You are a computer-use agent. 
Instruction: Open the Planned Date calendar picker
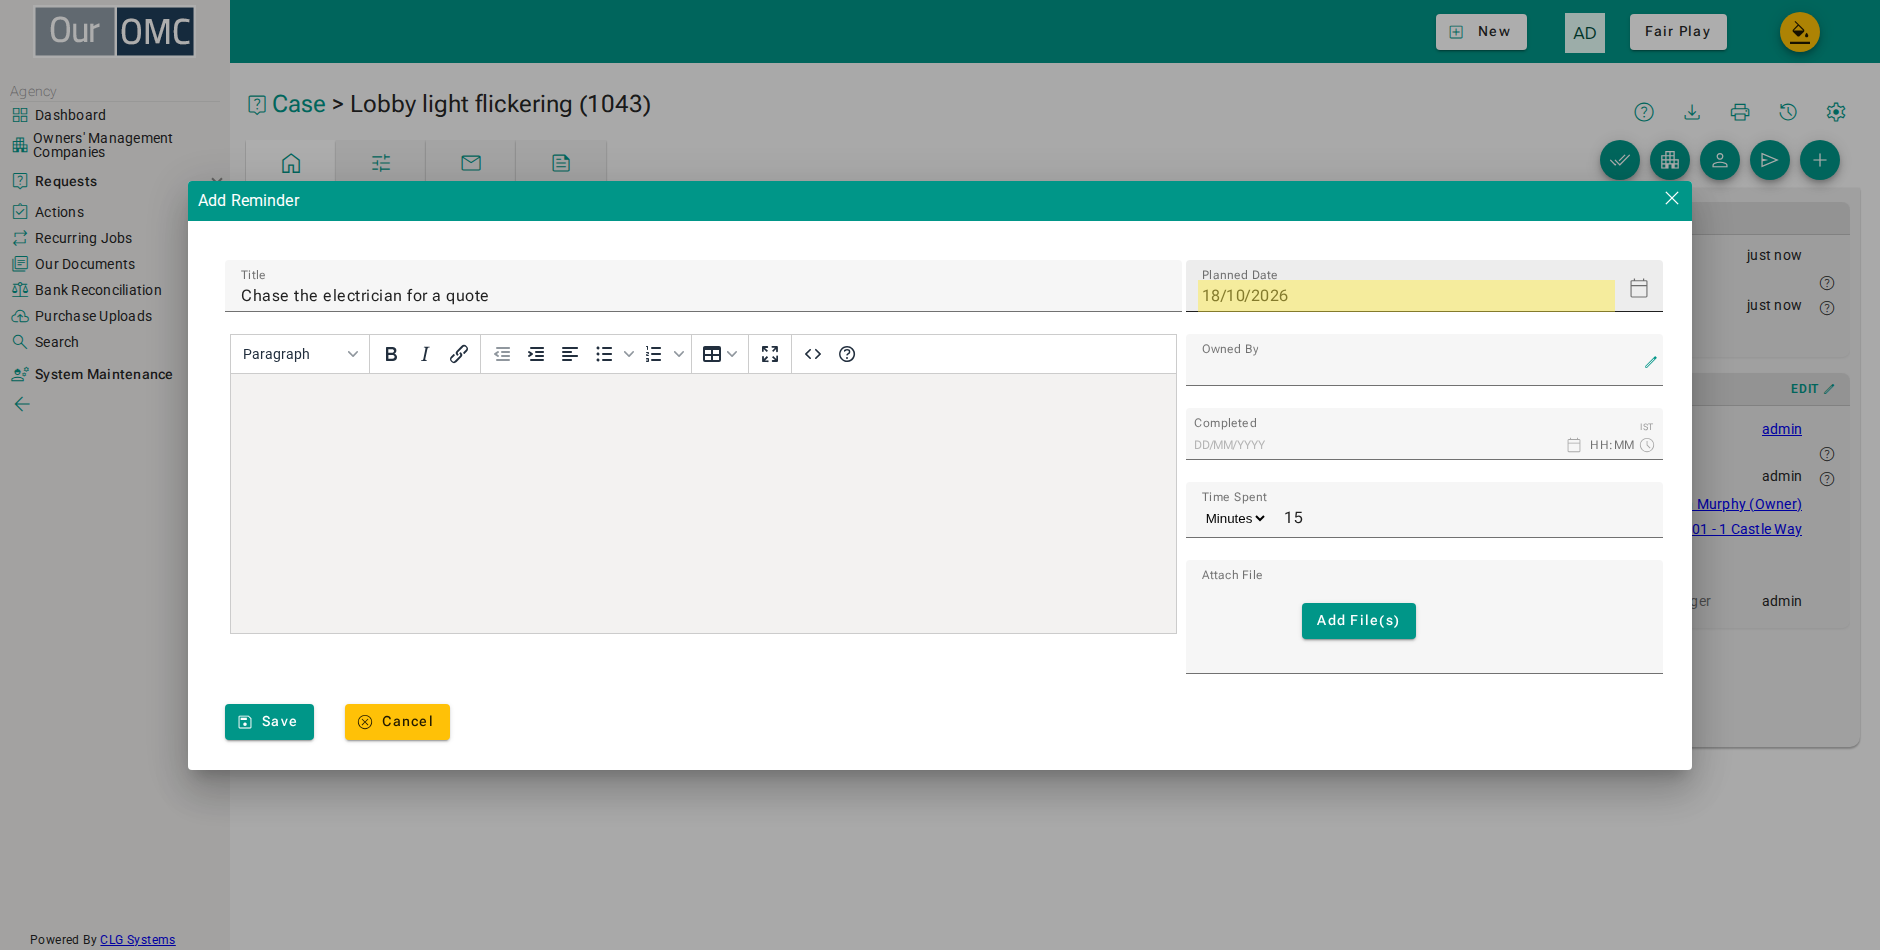click(x=1639, y=288)
